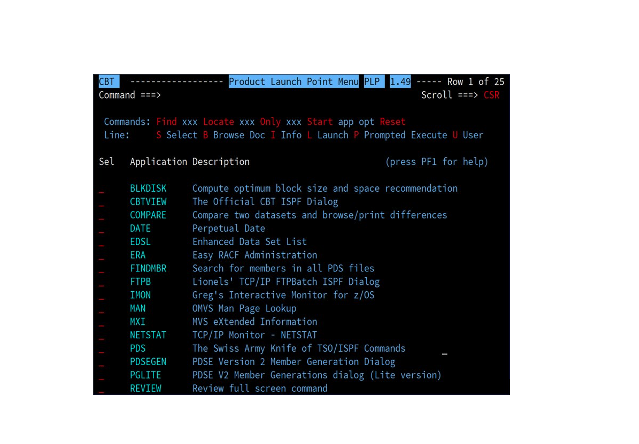Screen dimensions: 639x444
Task: Click the Prompted Execute line command label
Action: (x=405, y=135)
